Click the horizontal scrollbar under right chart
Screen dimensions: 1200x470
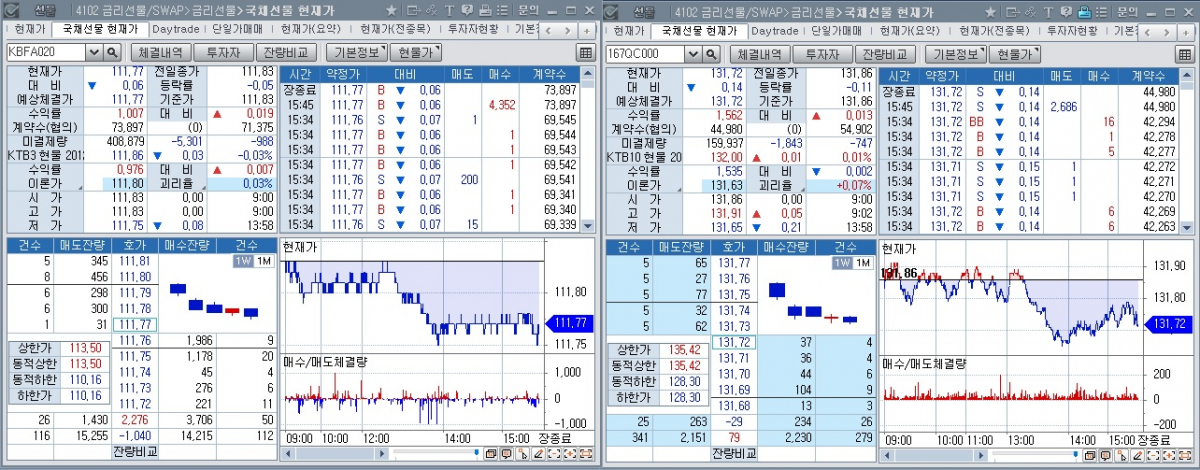(x=934, y=456)
